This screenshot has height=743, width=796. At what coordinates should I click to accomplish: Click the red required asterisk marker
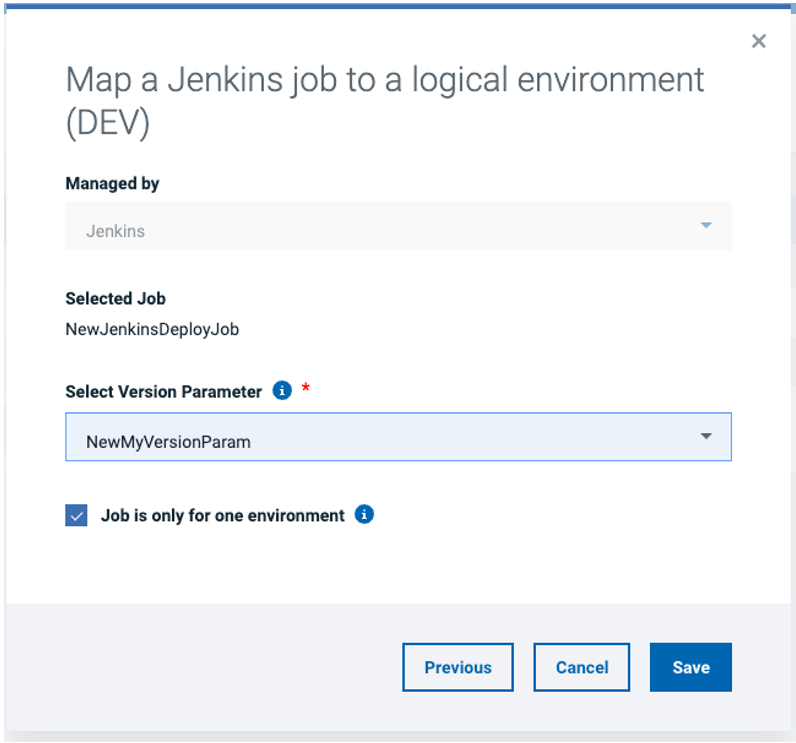click(306, 388)
